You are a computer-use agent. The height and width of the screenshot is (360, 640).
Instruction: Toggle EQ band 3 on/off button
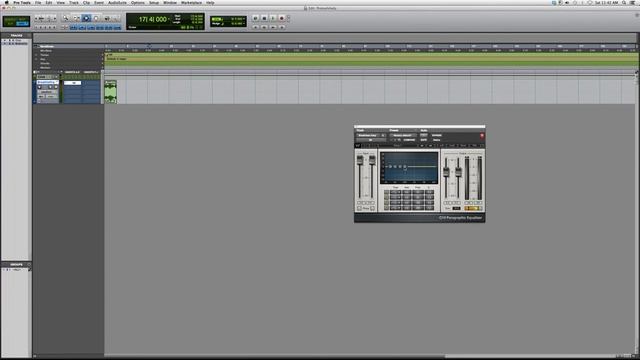point(387,202)
